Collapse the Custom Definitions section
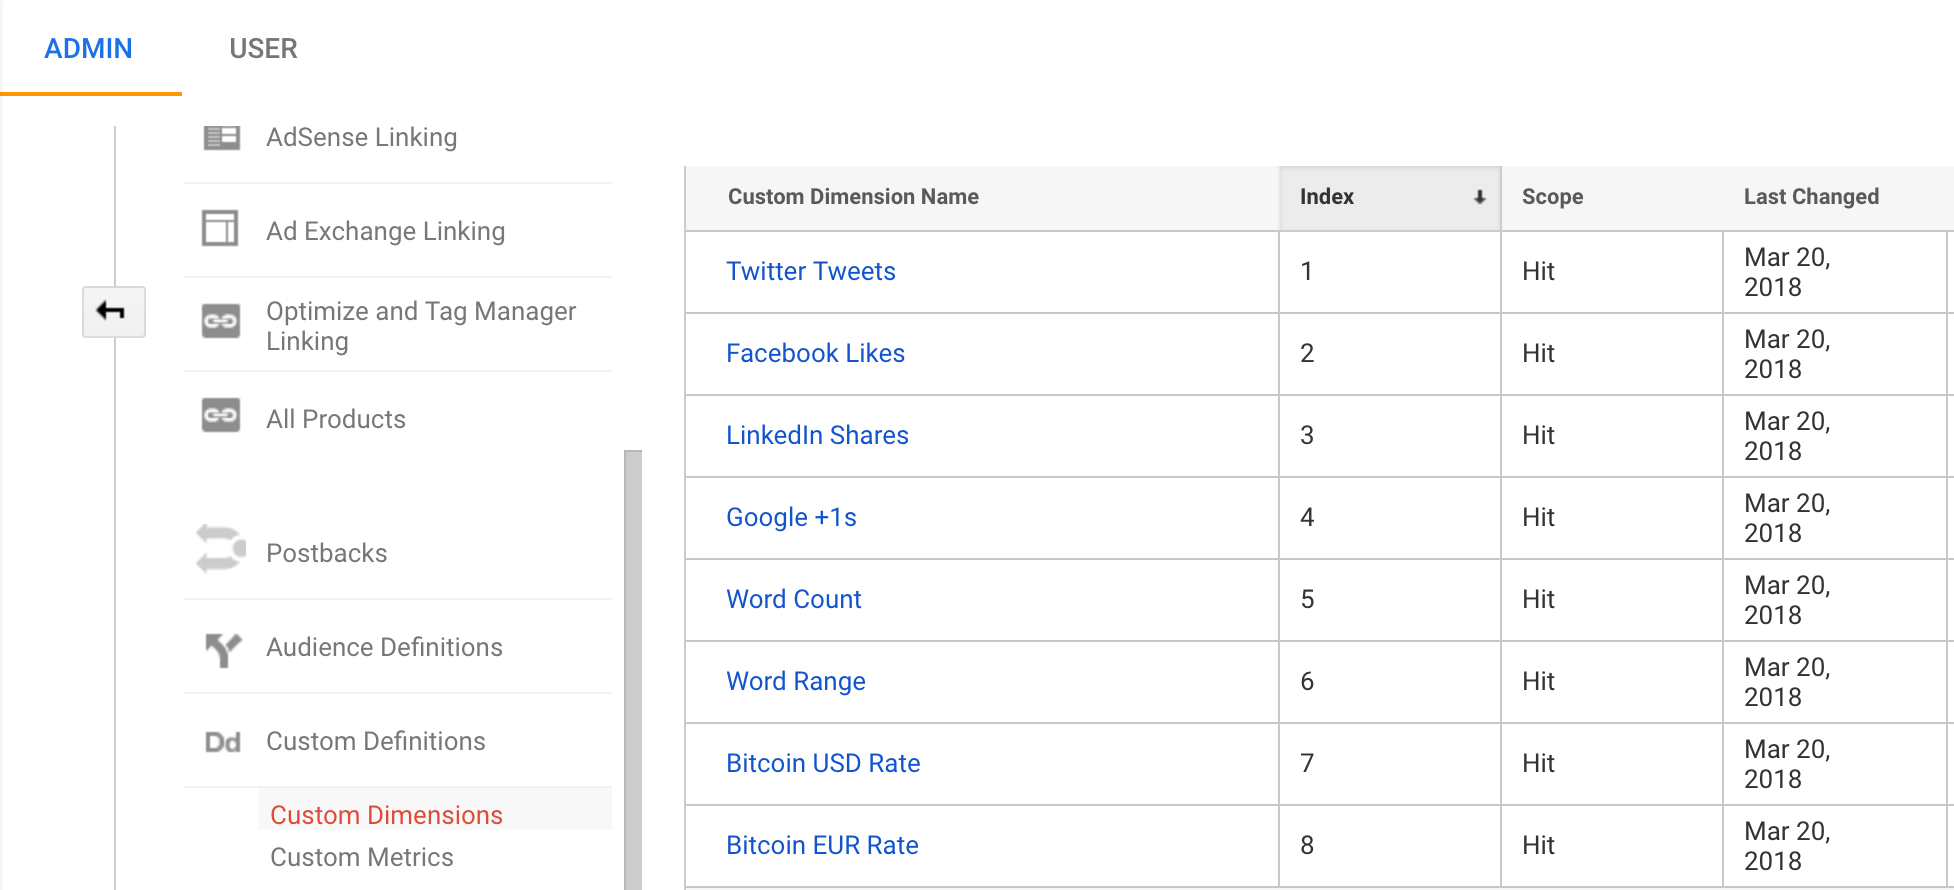The height and width of the screenshot is (890, 1954). coord(375,741)
